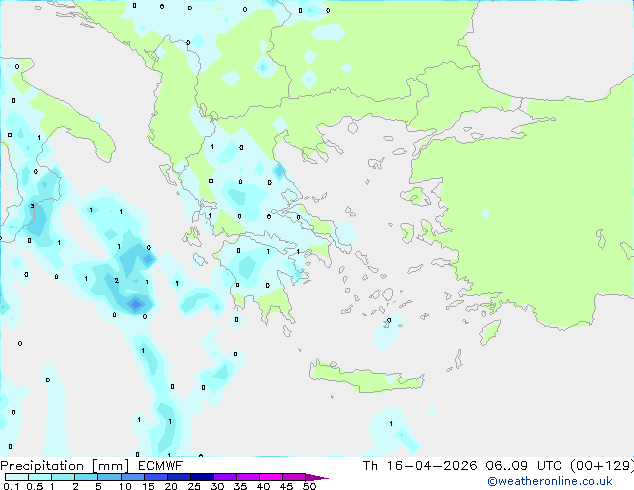Click the 'Th' day label
Image resolution: width=634 pixels, height=490 pixels.
coord(370,466)
